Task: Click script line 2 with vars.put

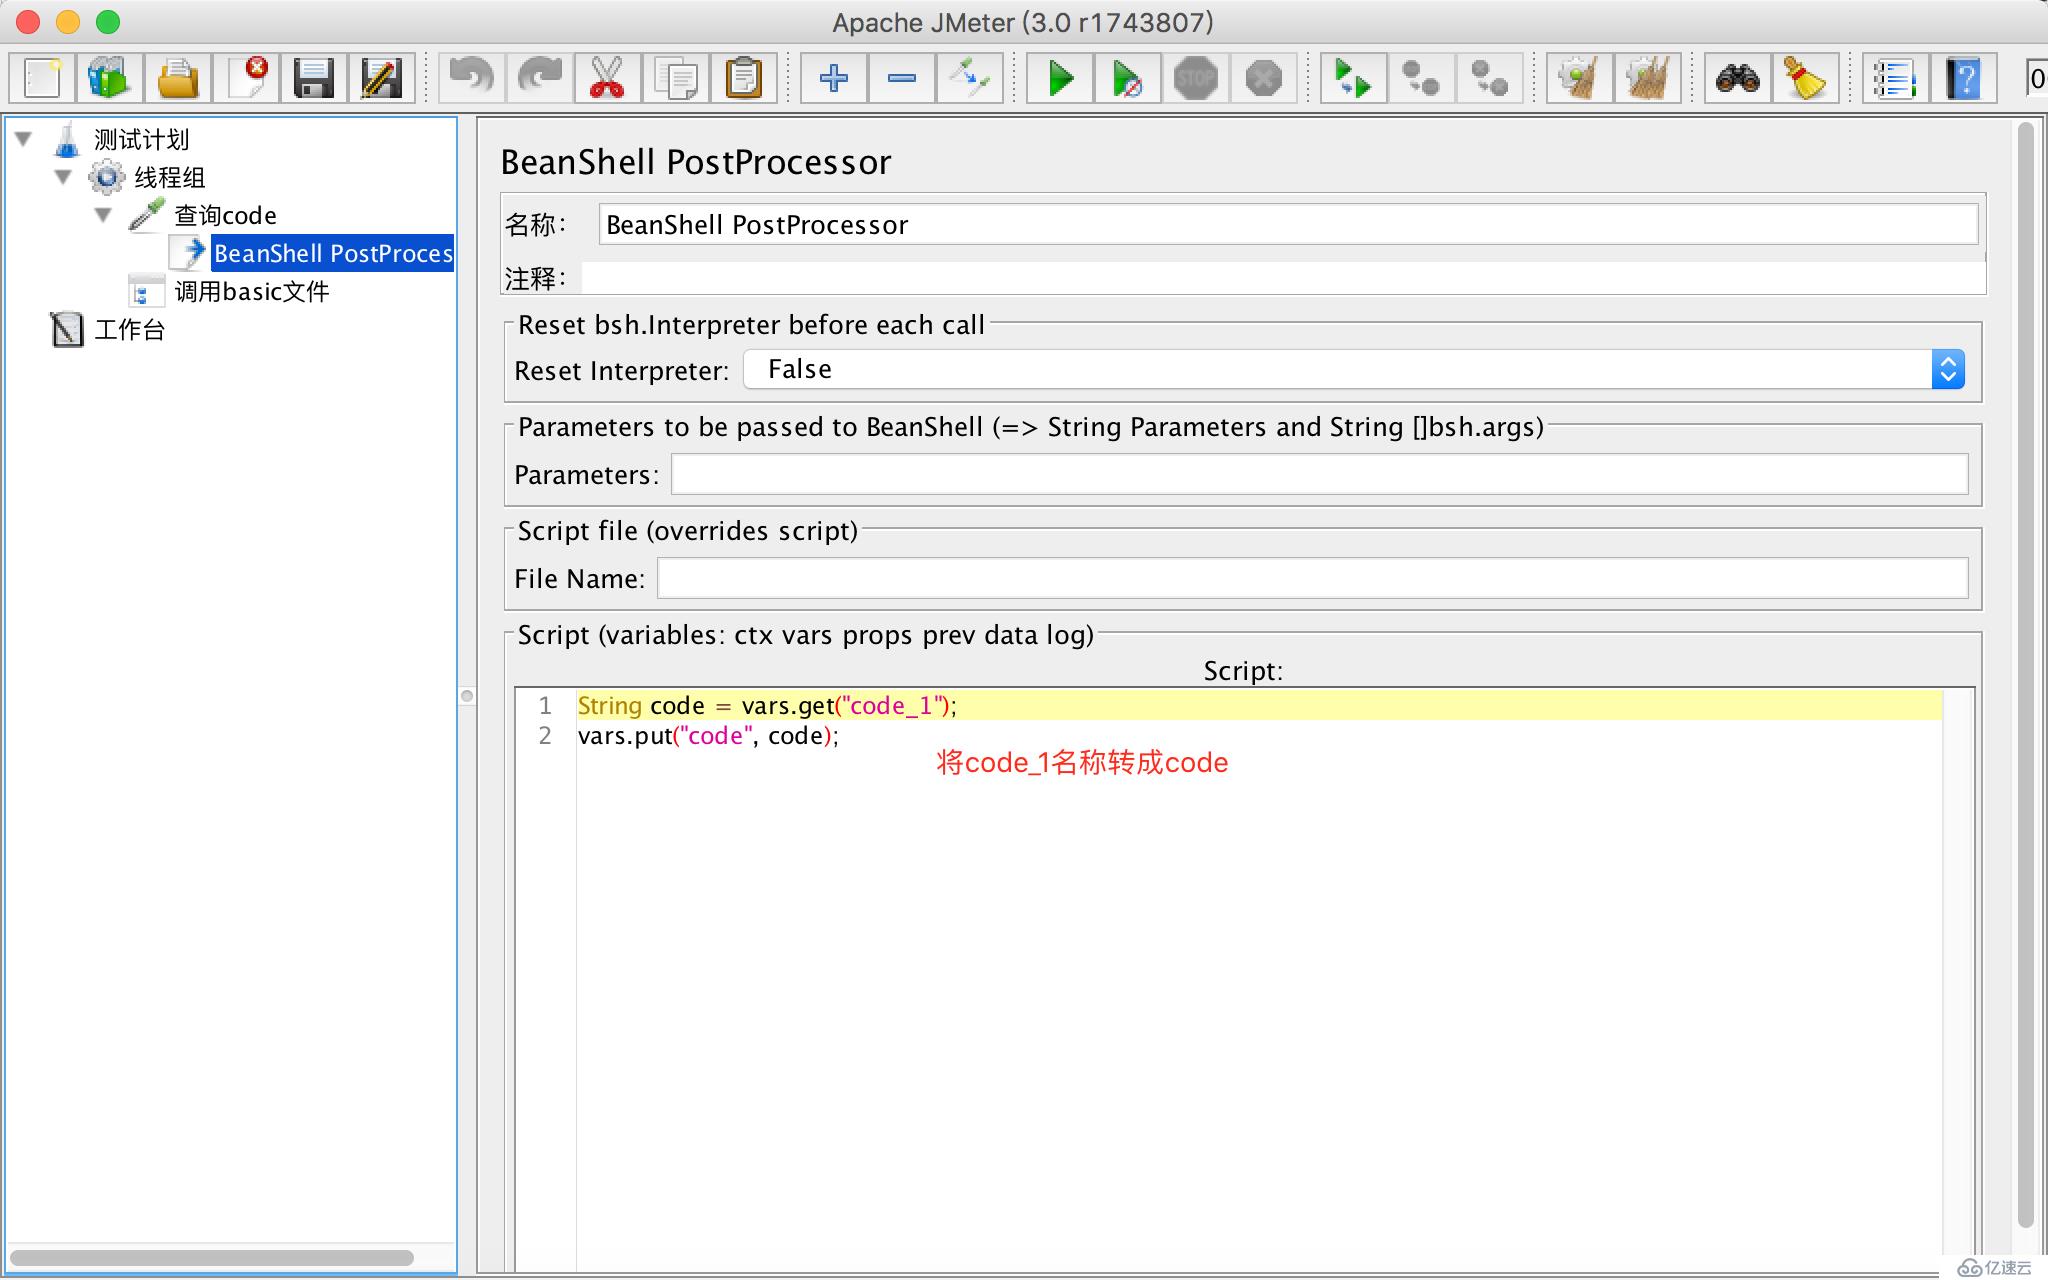Action: (x=708, y=736)
